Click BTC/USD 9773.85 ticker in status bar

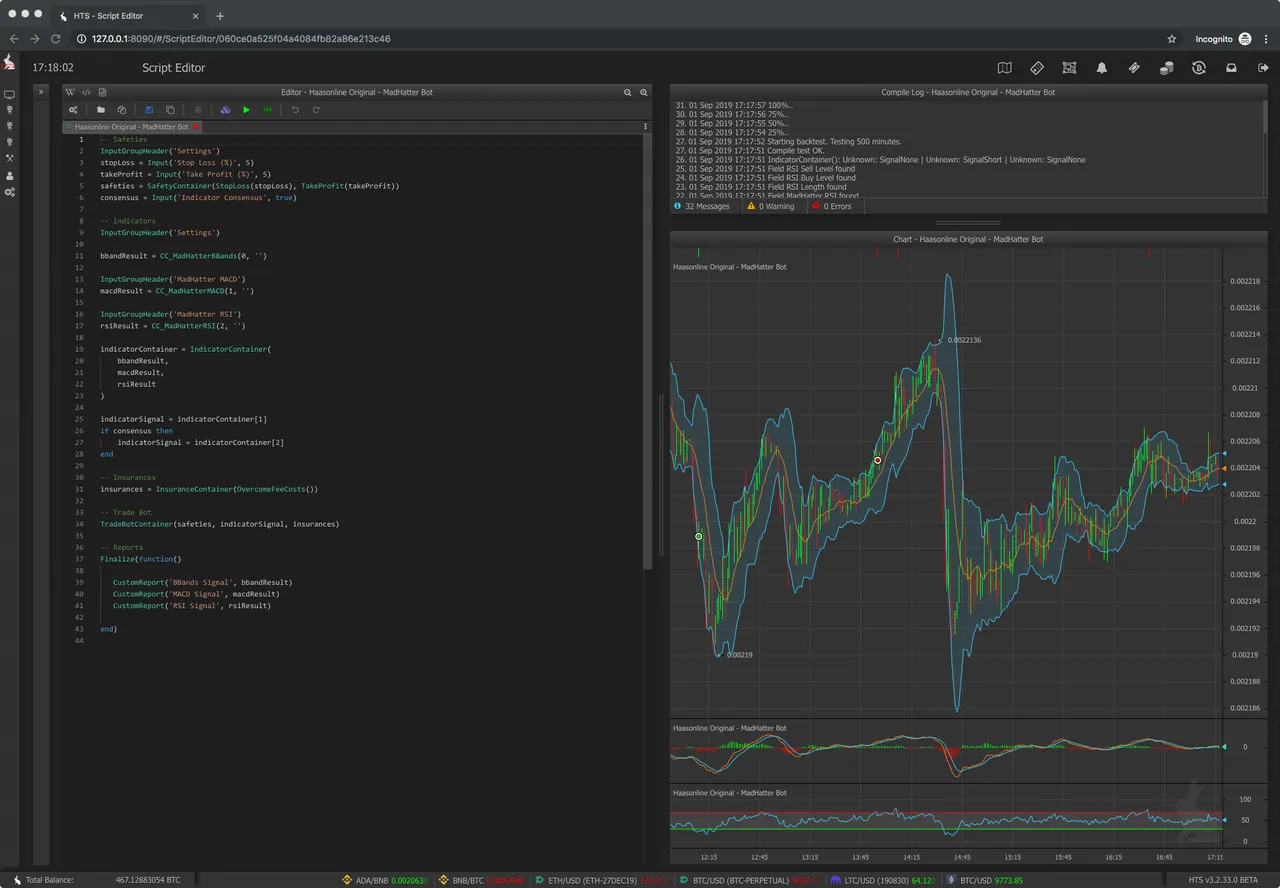pyautogui.click(x=985, y=880)
